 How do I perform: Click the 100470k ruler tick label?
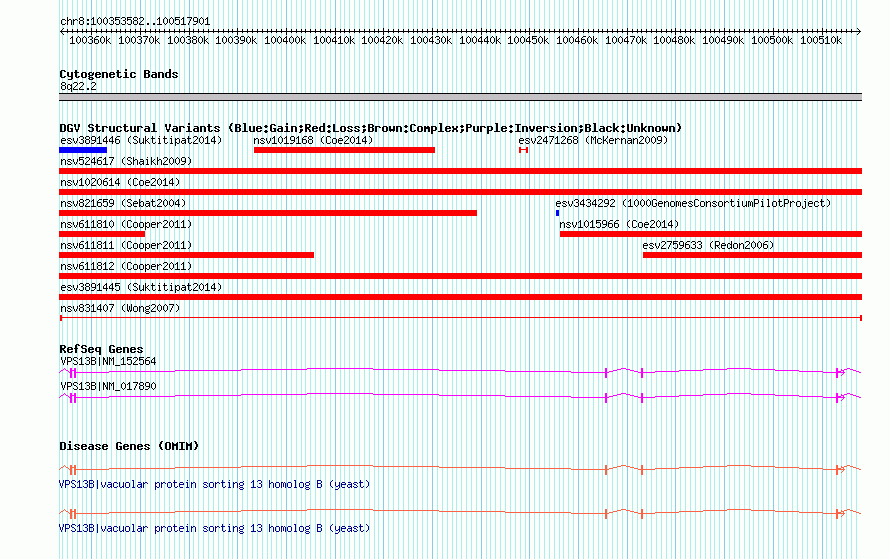(x=625, y=40)
